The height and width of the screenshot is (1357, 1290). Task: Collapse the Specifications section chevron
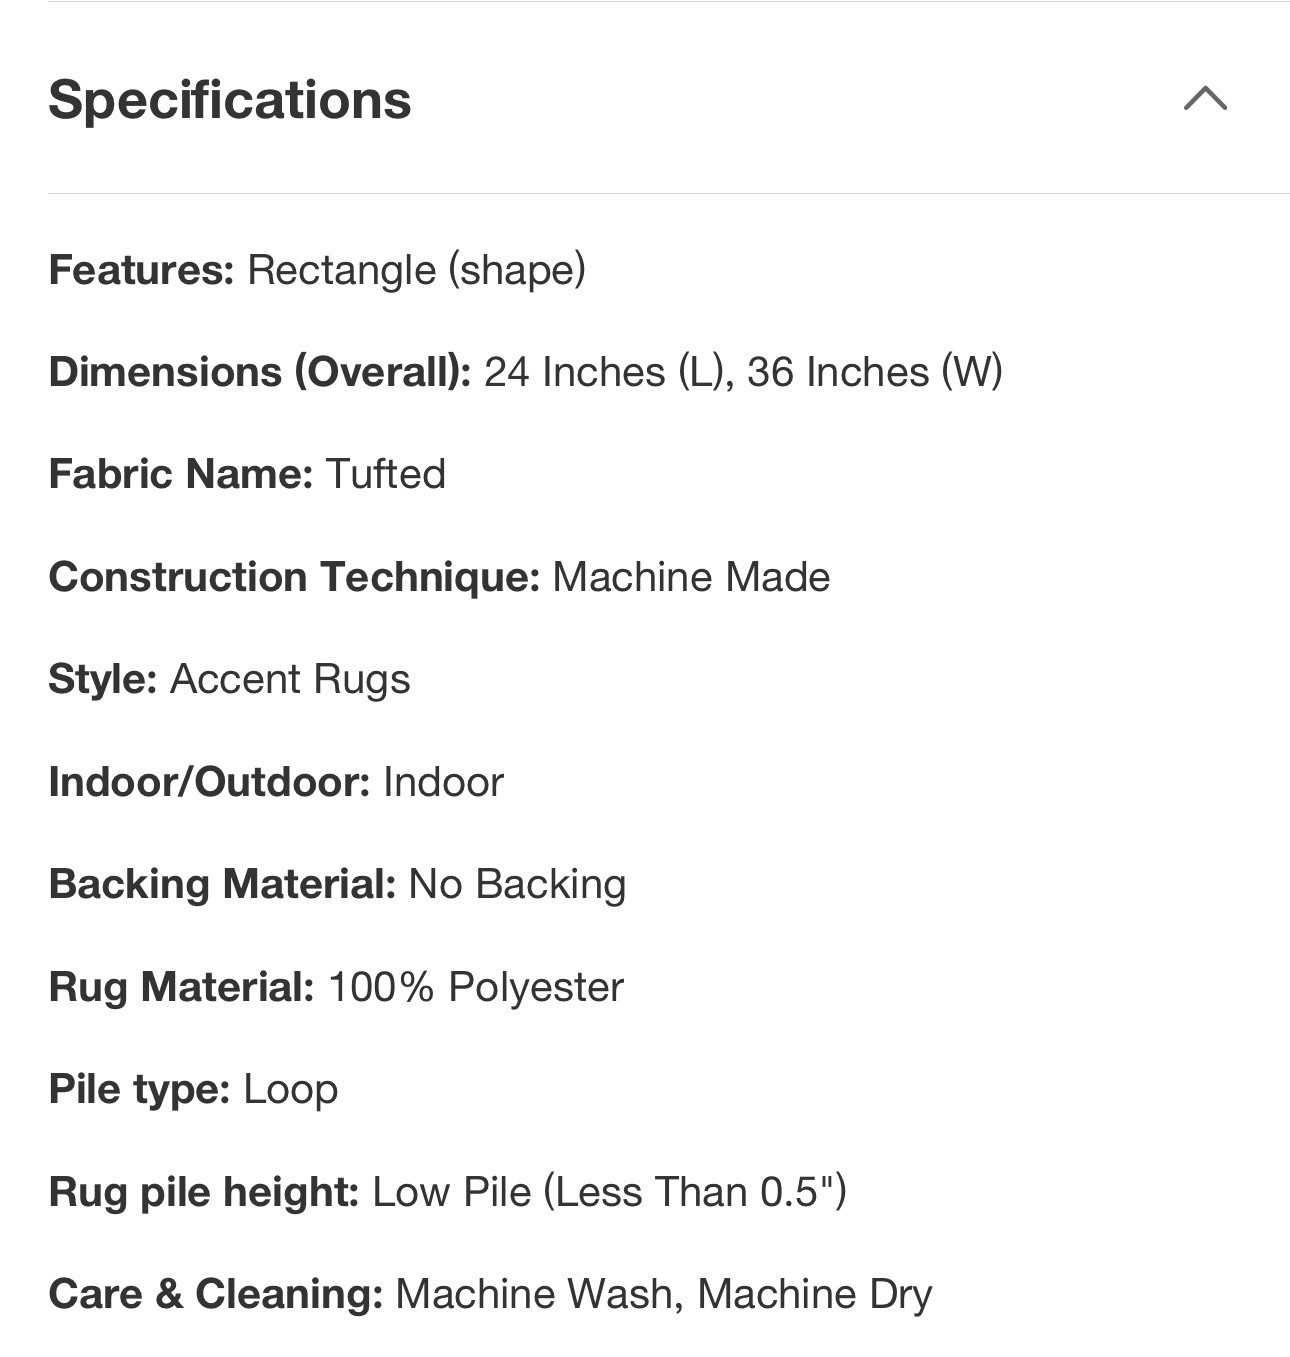coord(1205,98)
